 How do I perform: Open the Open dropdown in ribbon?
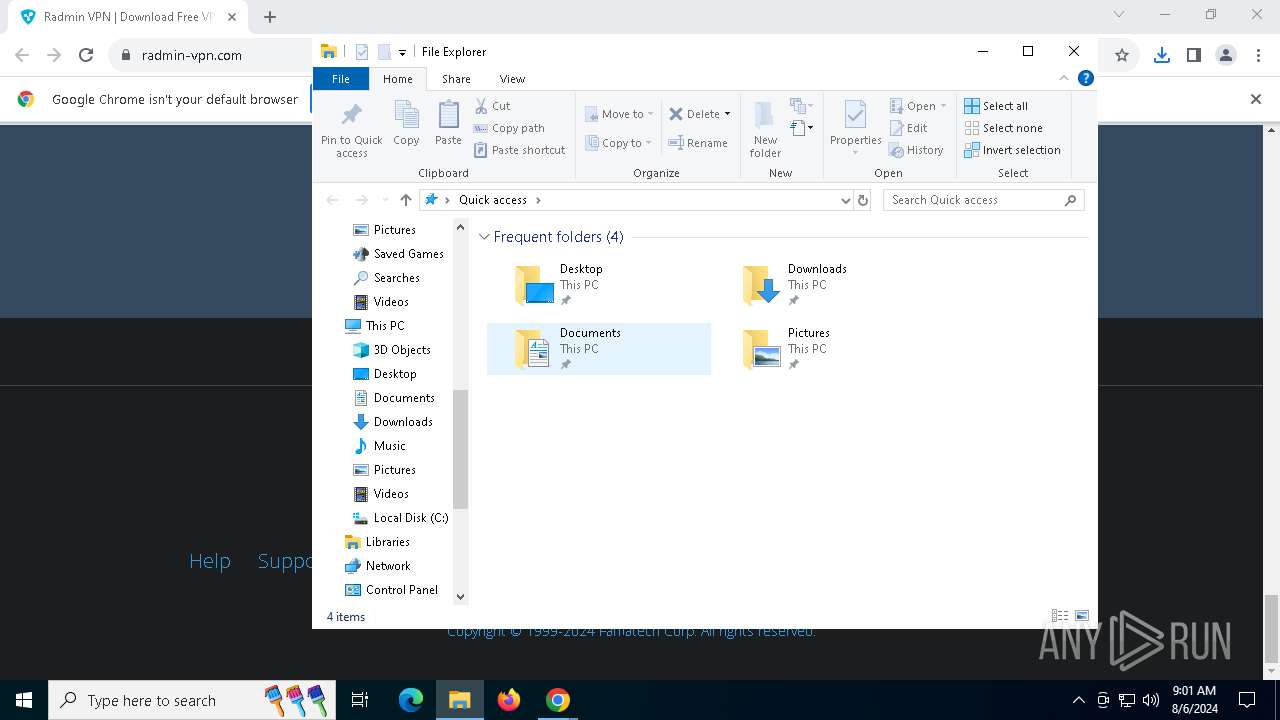[917, 106]
